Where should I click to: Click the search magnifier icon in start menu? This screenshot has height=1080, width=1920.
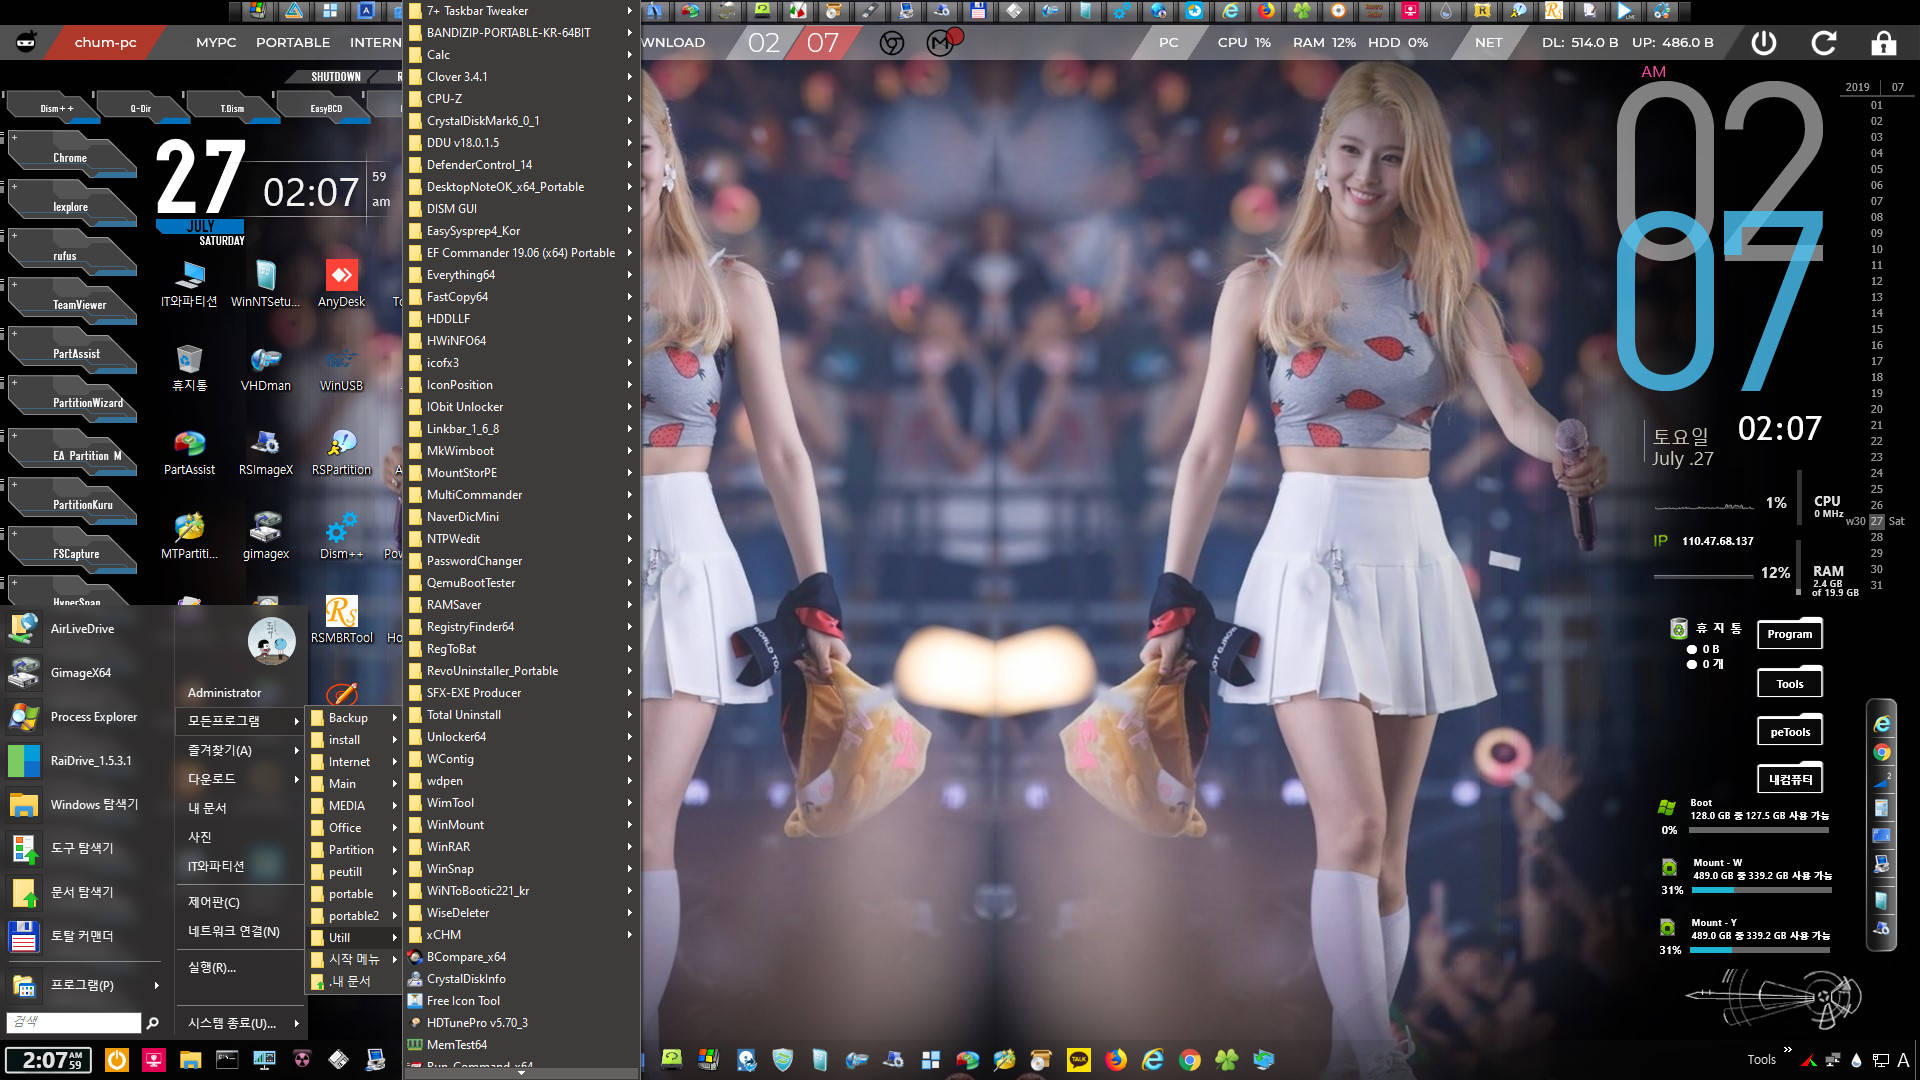tap(152, 1022)
